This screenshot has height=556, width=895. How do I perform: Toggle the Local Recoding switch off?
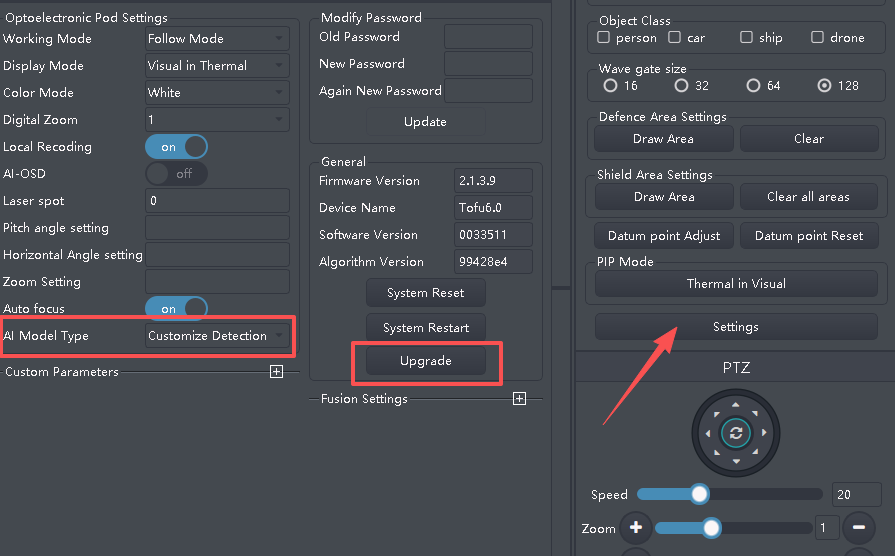click(176, 147)
